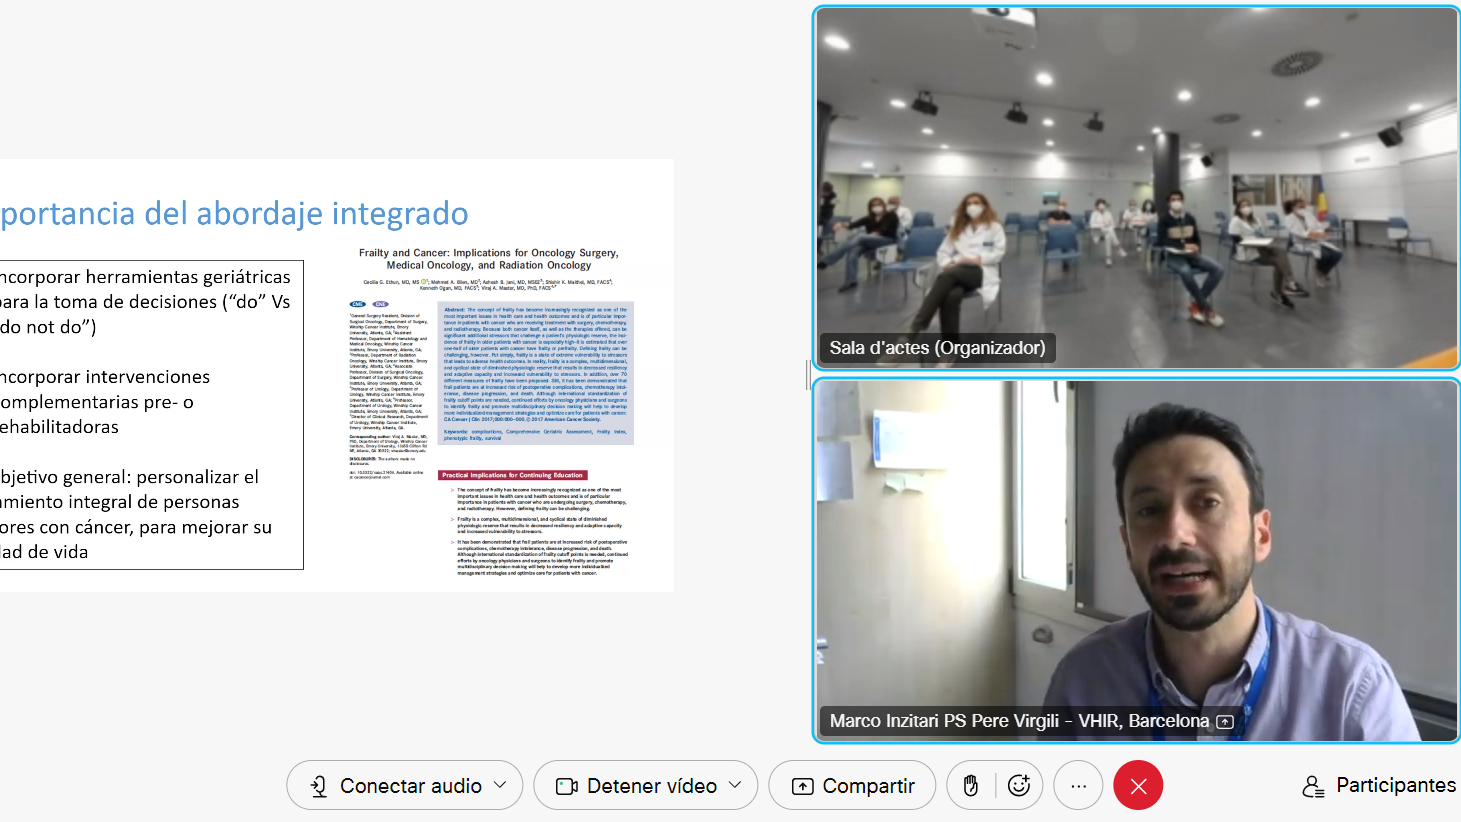Leave meeting with red X button
Screen dimensions: 1461x822
click(x=1138, y=786)
